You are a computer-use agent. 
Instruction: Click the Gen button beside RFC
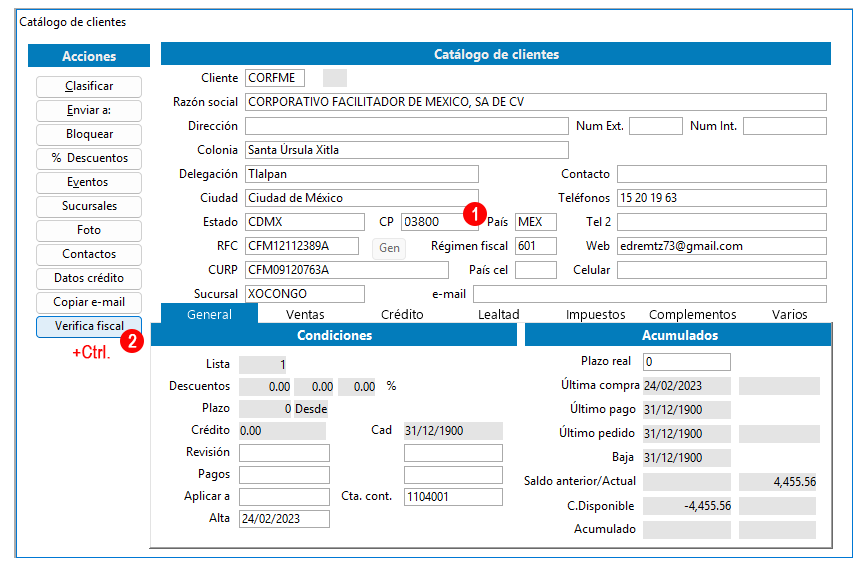click(x=389, y=248)
